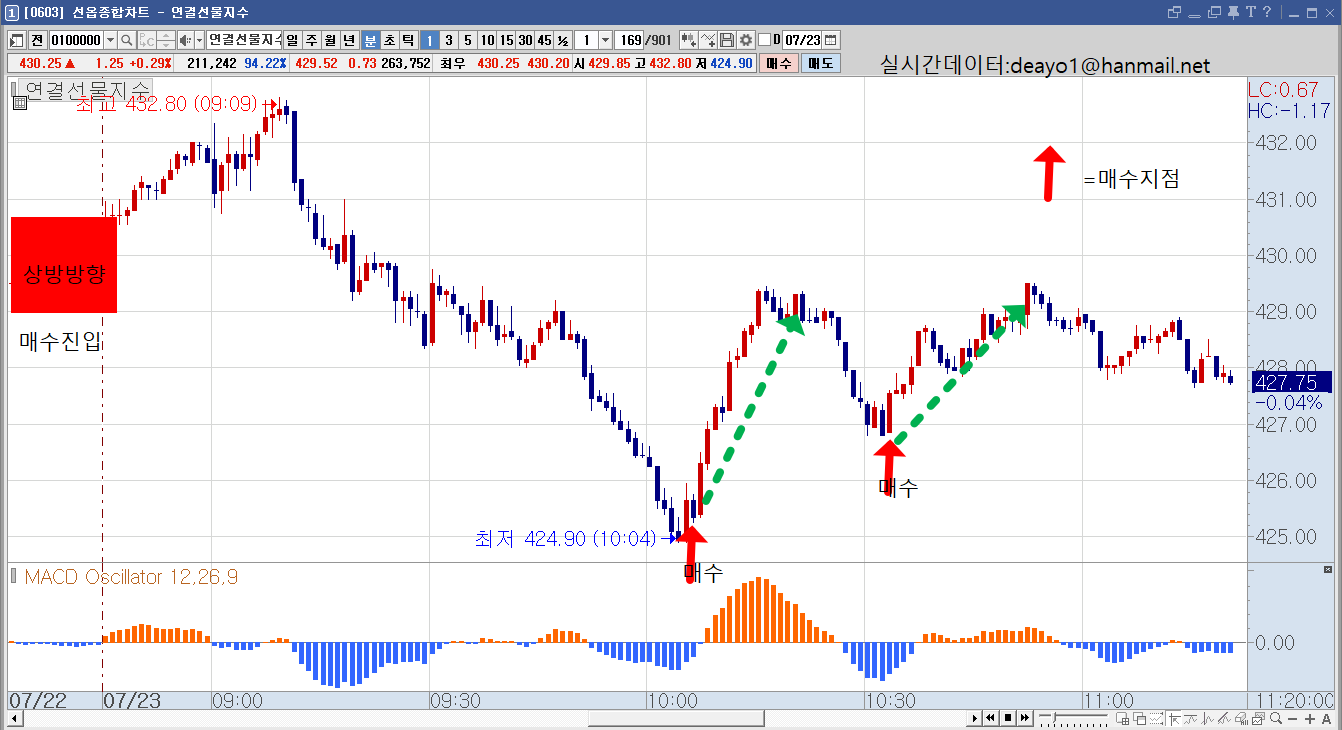Viewport: 1342px width, 730px height.
Task: Open the small dropdown next to the speaker icon
Action: [199, 40]
